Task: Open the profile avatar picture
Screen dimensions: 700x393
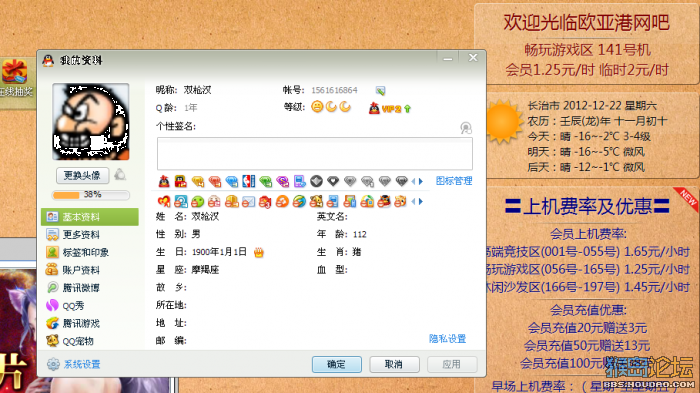Action: coord(91,121)
